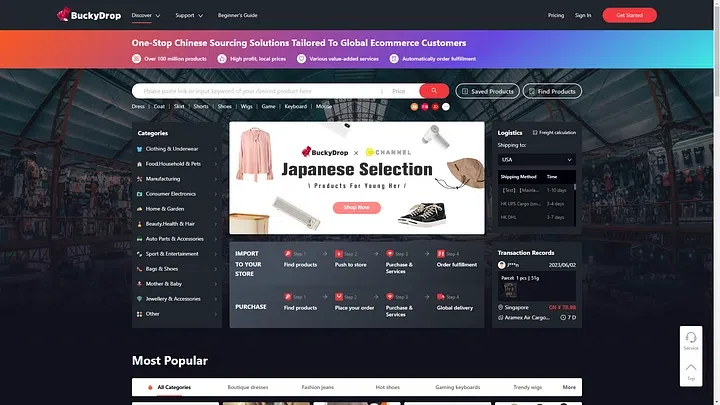Click the Dress quick search keyword
Image resolution: width=720 pixels, height=405 pixels.
pyautogui.click(x=138, y=107)
